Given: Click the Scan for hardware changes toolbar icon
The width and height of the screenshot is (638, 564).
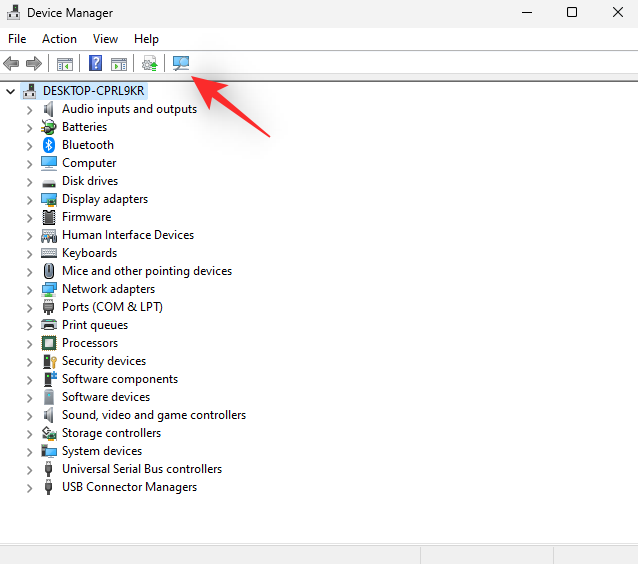Looking at the screenshot, I should click(x=181, y=64).
